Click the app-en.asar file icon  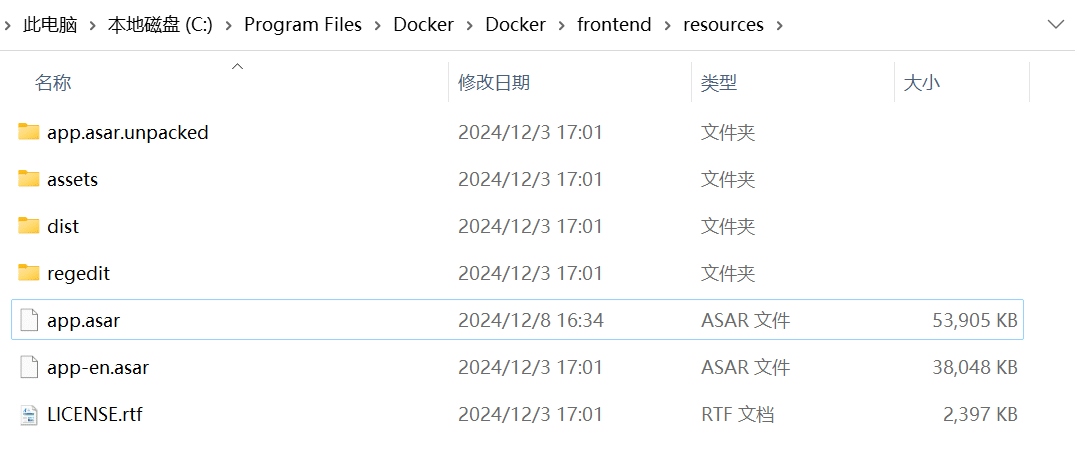29,367
